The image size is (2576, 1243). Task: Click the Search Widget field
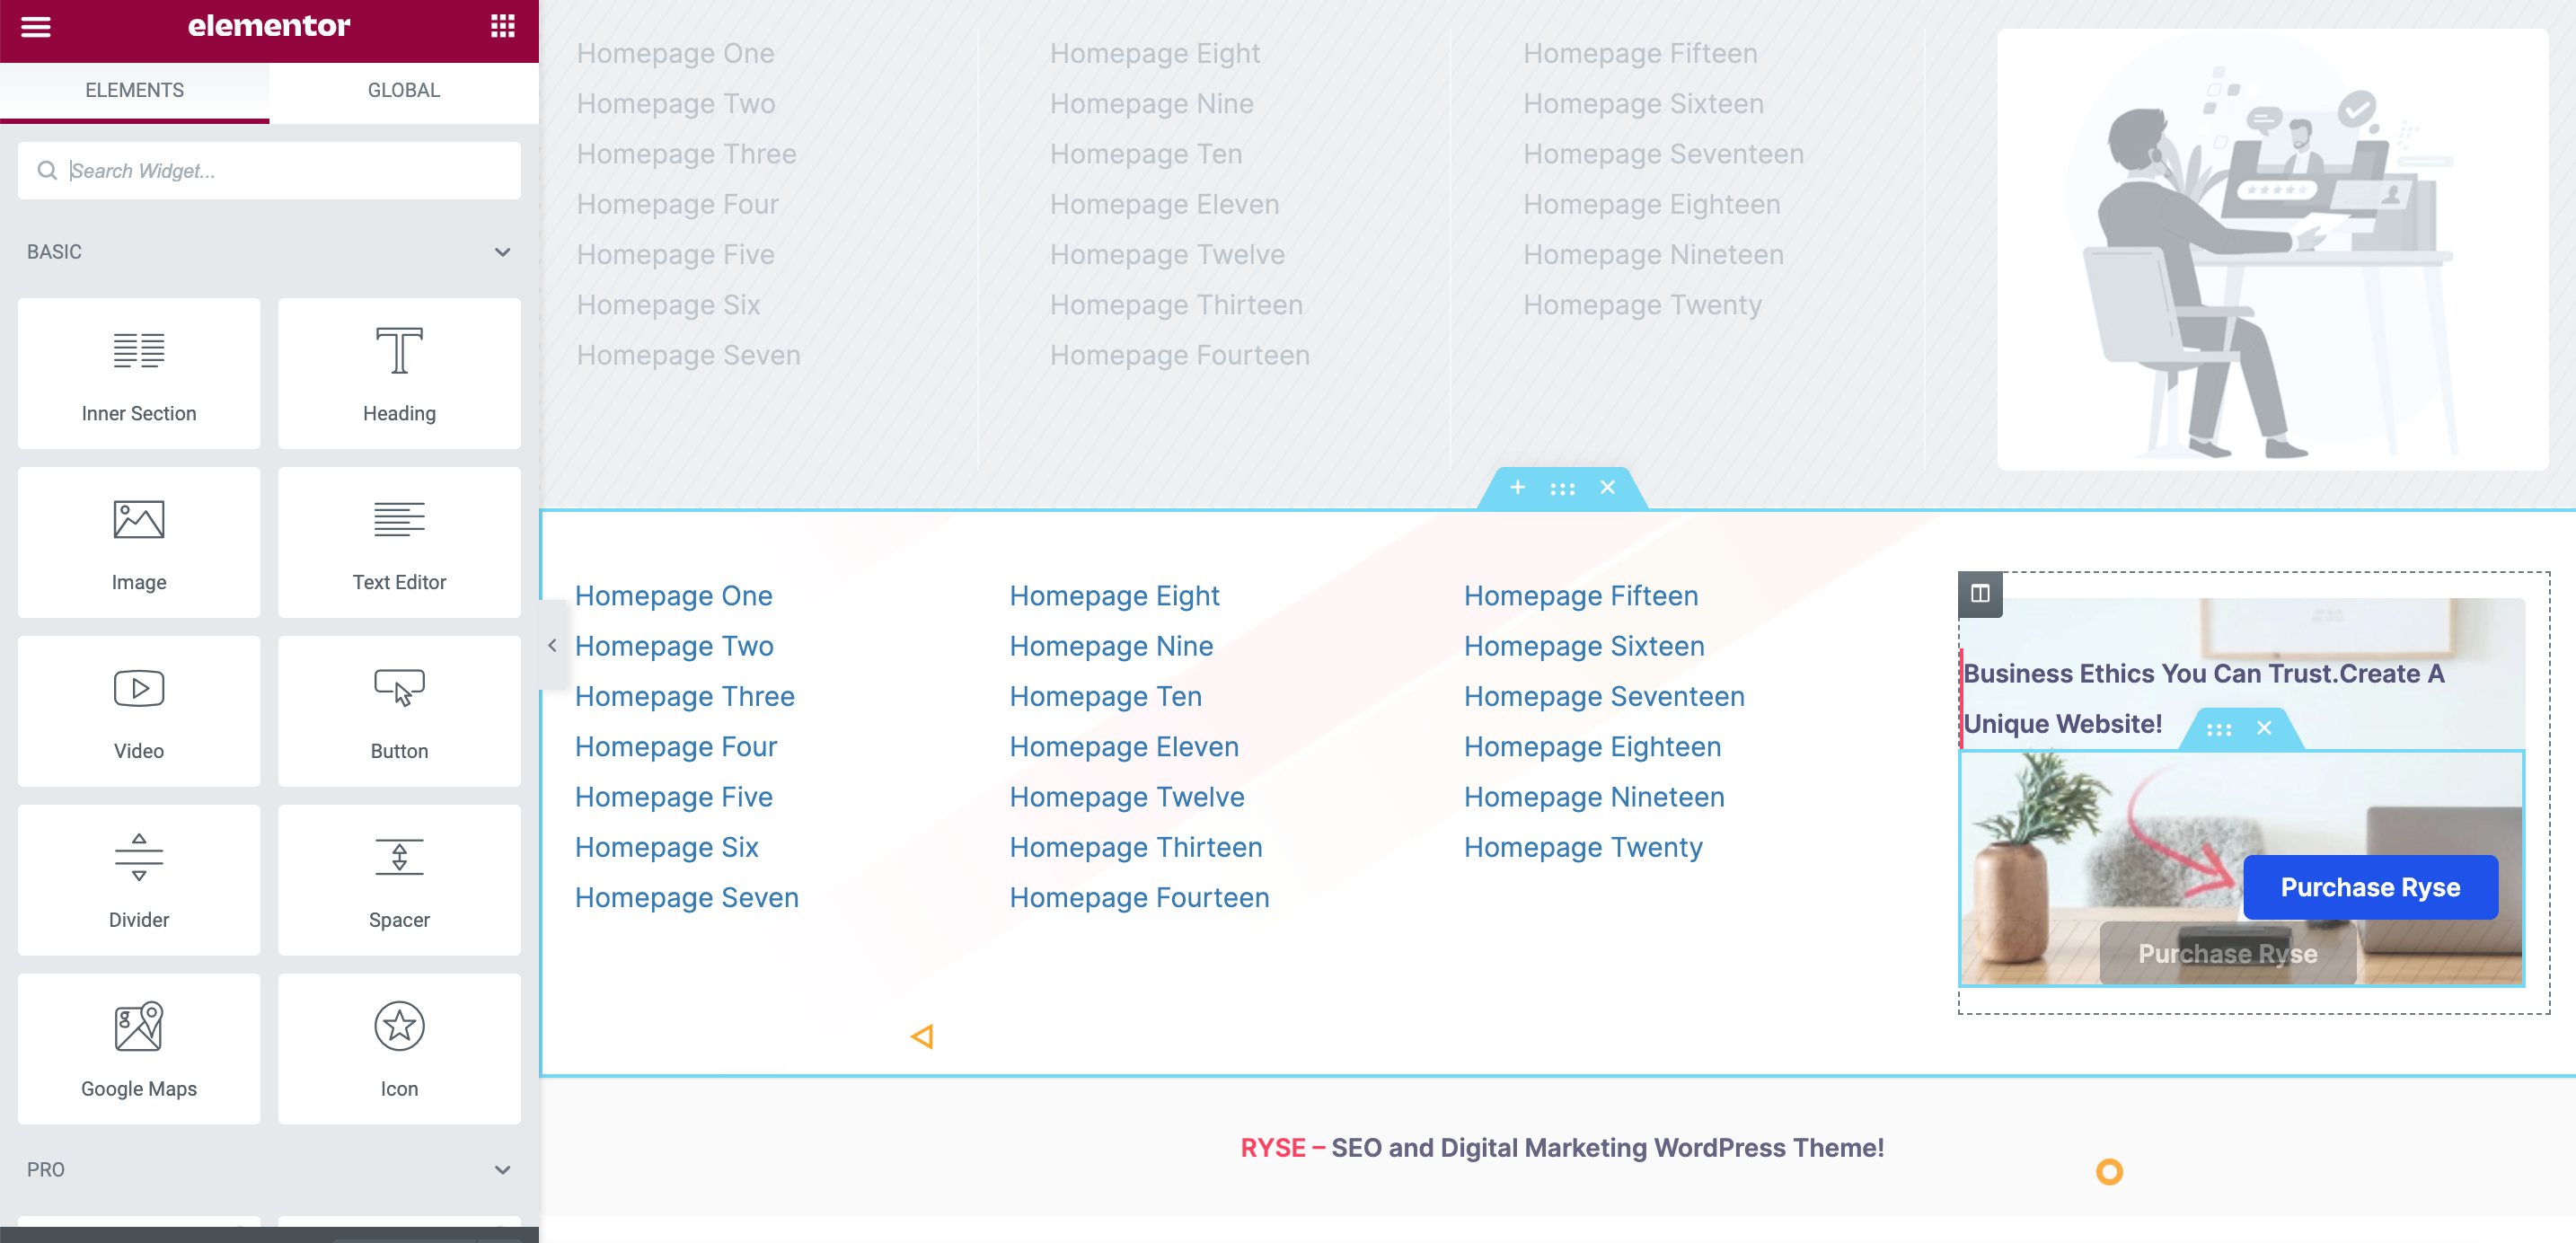[x=270, y=171]
